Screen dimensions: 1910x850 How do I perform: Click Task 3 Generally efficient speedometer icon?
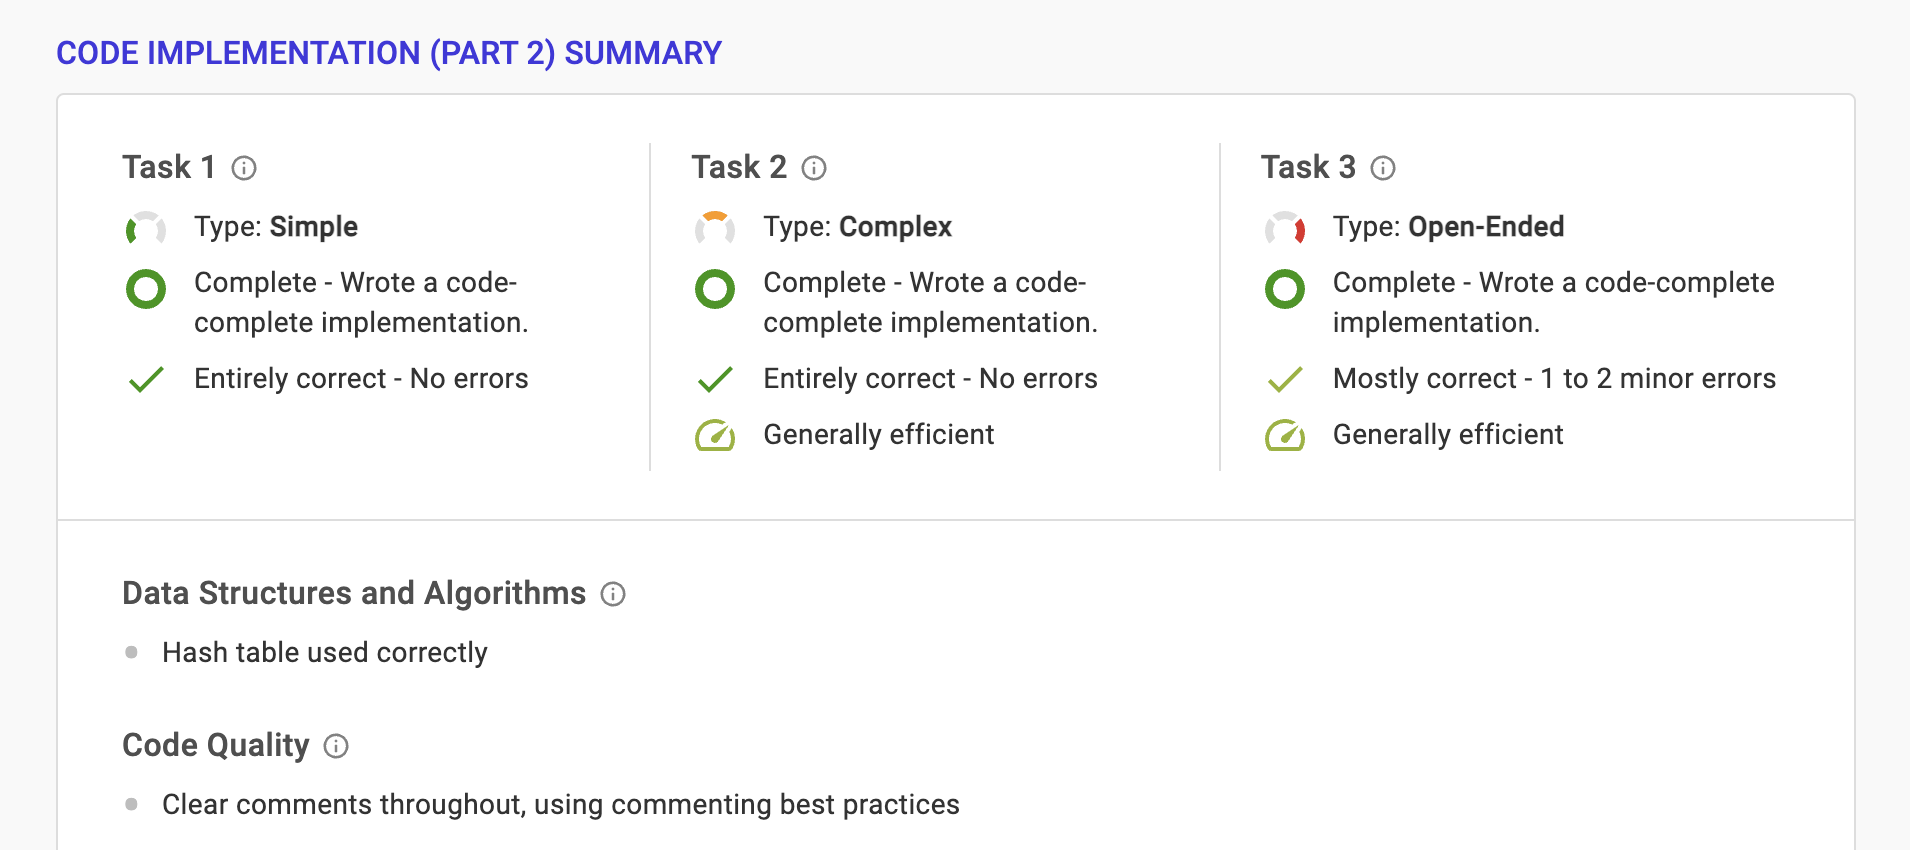click(1285, 435)
